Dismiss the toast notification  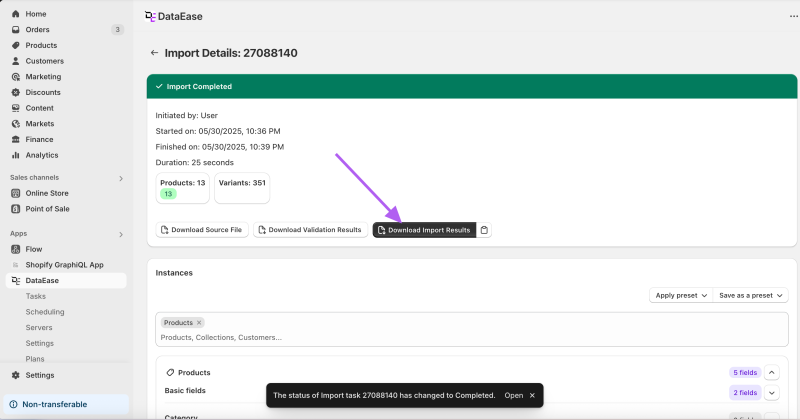point(532,396)
